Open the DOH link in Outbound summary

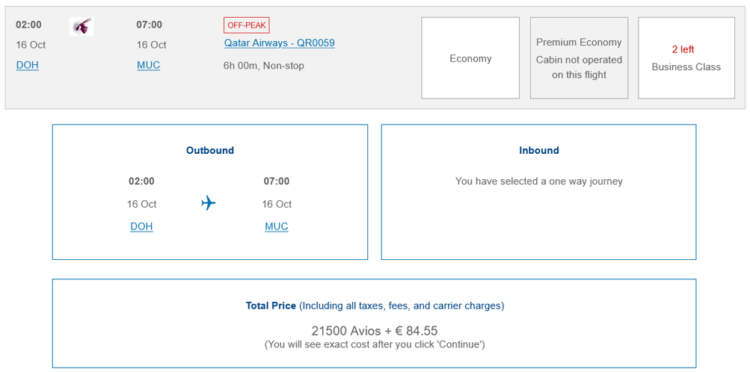coord(142,226)
